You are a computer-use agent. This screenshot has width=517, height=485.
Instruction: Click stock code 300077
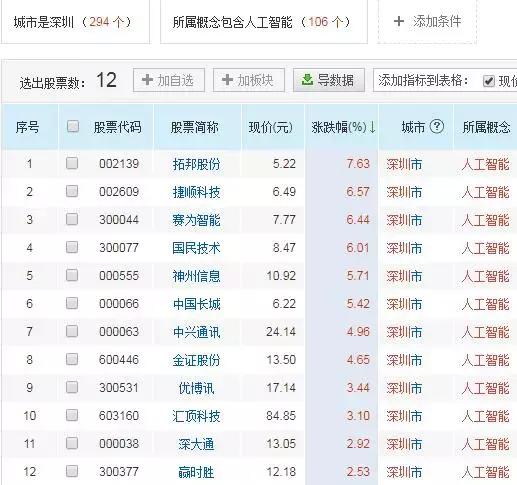(x=119, y=248)
